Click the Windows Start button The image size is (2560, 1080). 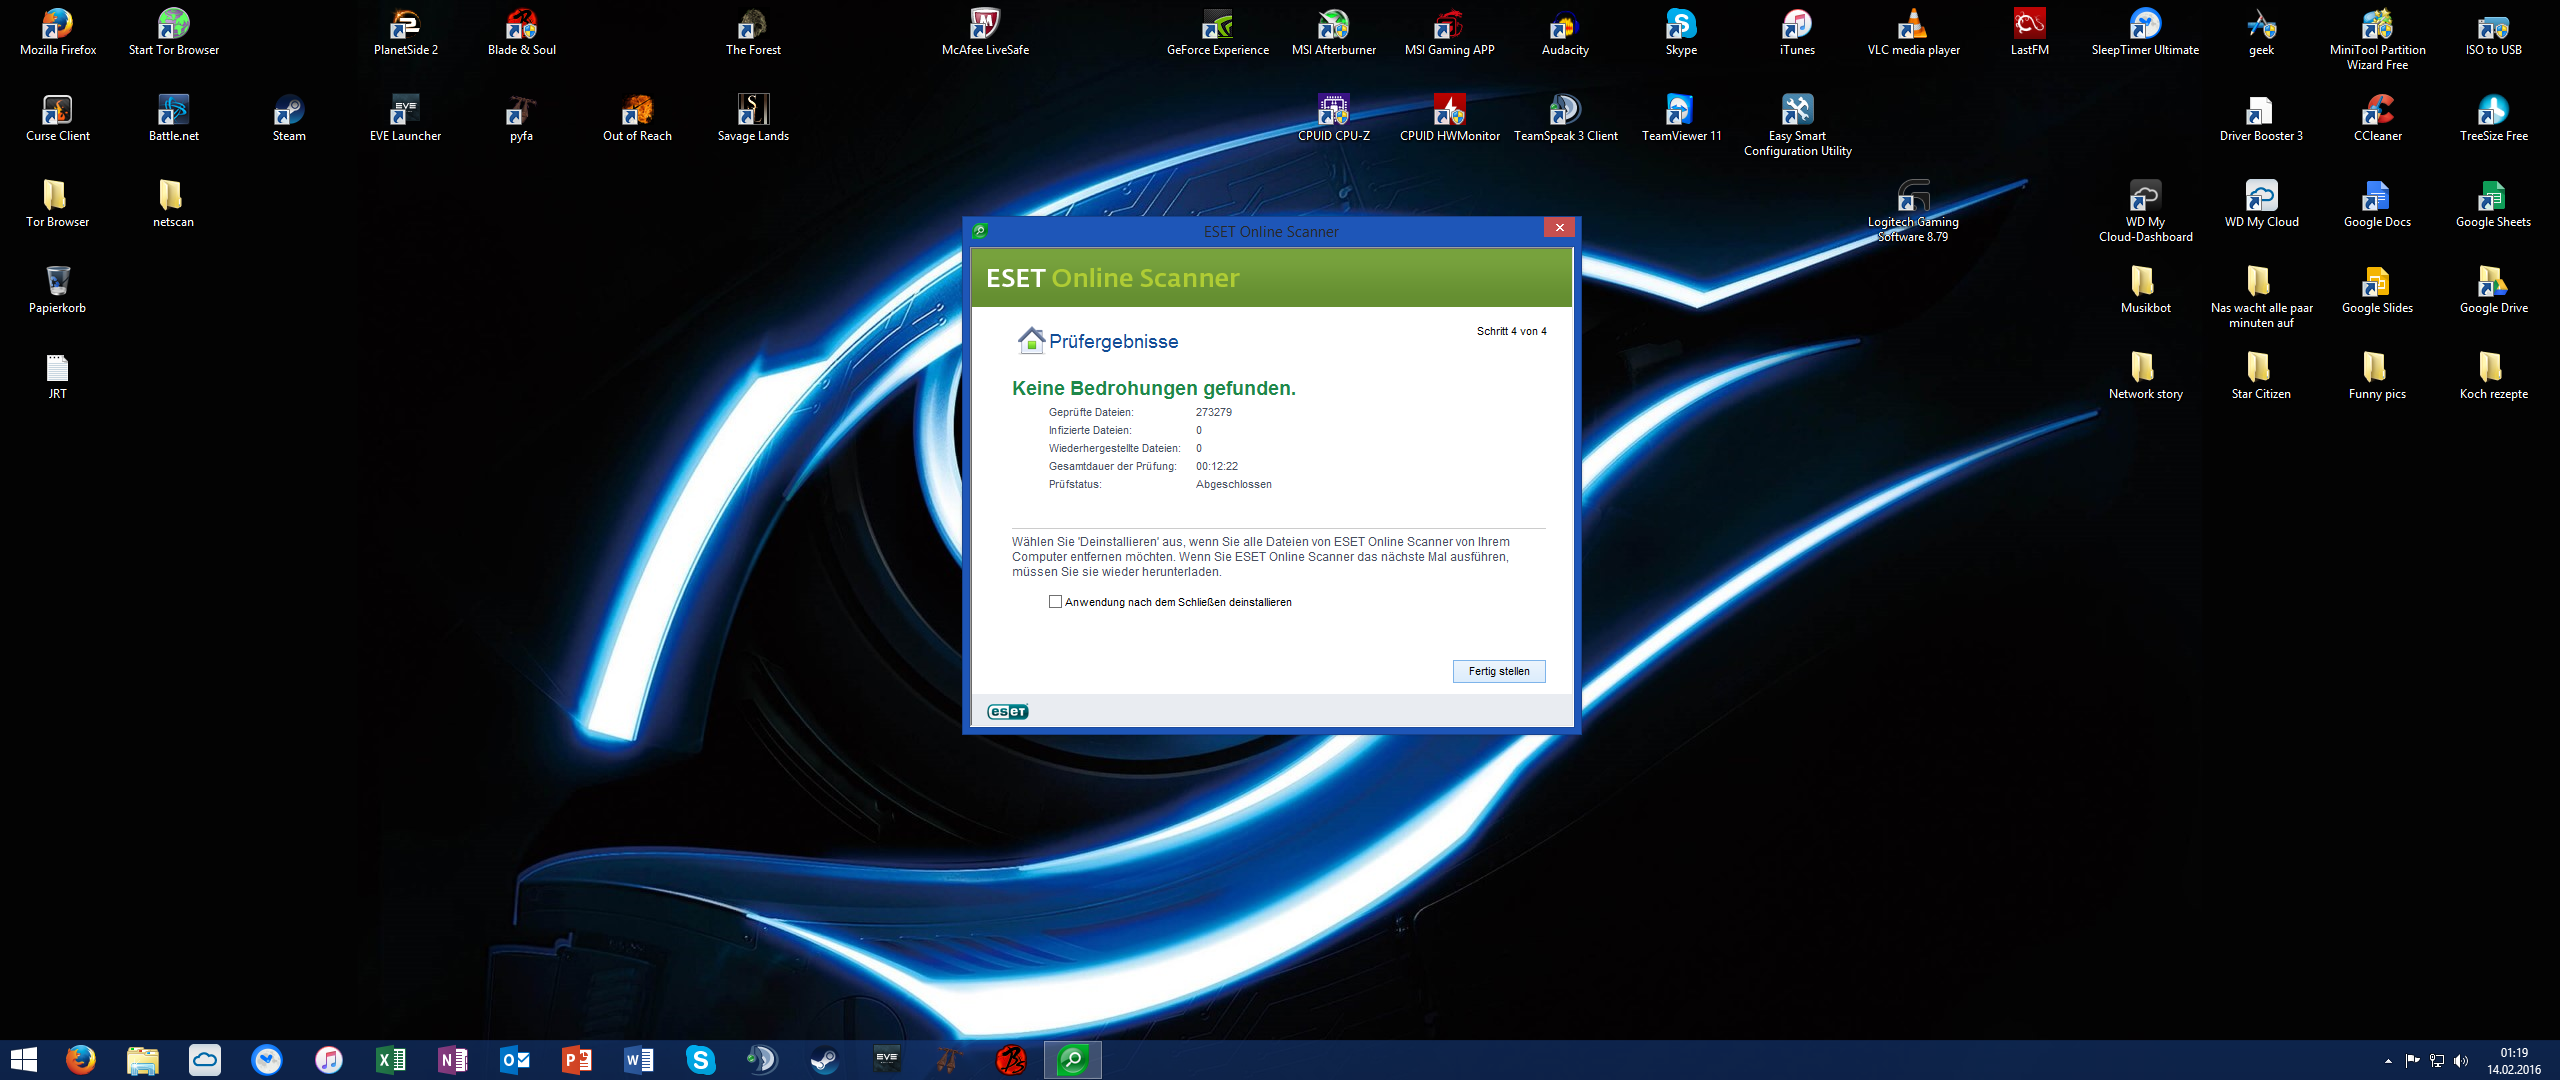[23, 1059]
